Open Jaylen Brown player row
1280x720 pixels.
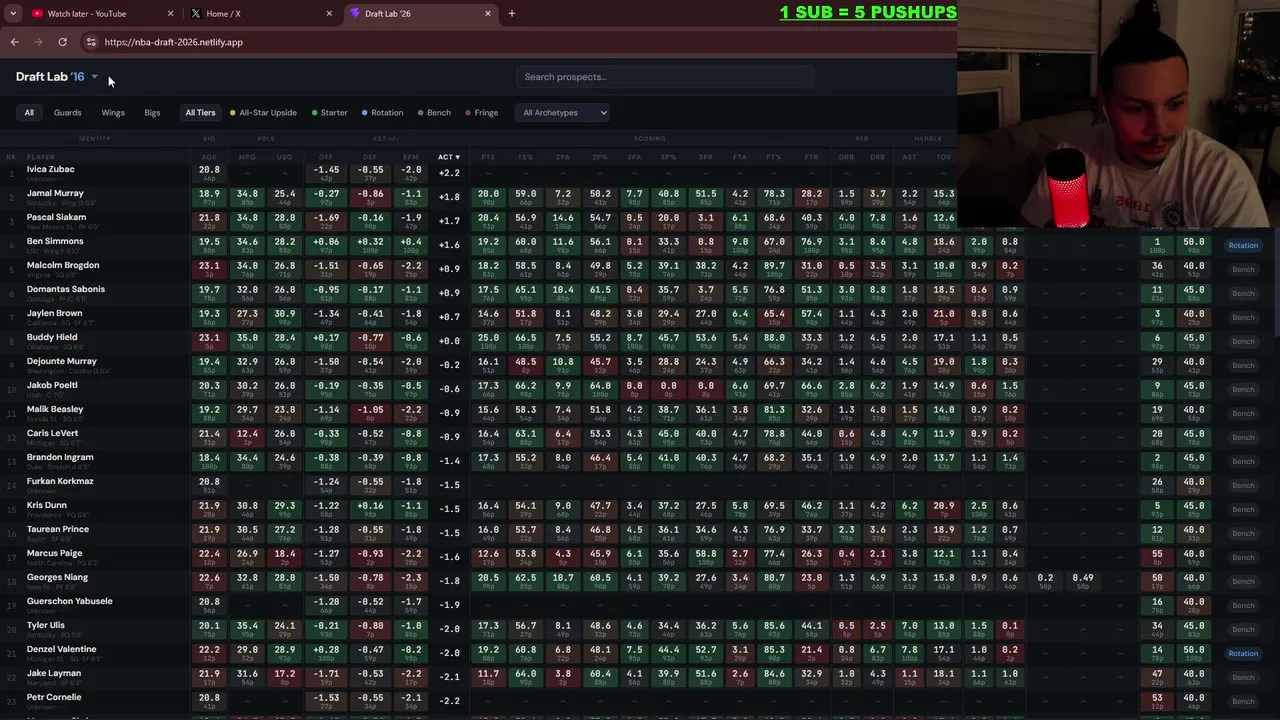(x=640, y=317)
